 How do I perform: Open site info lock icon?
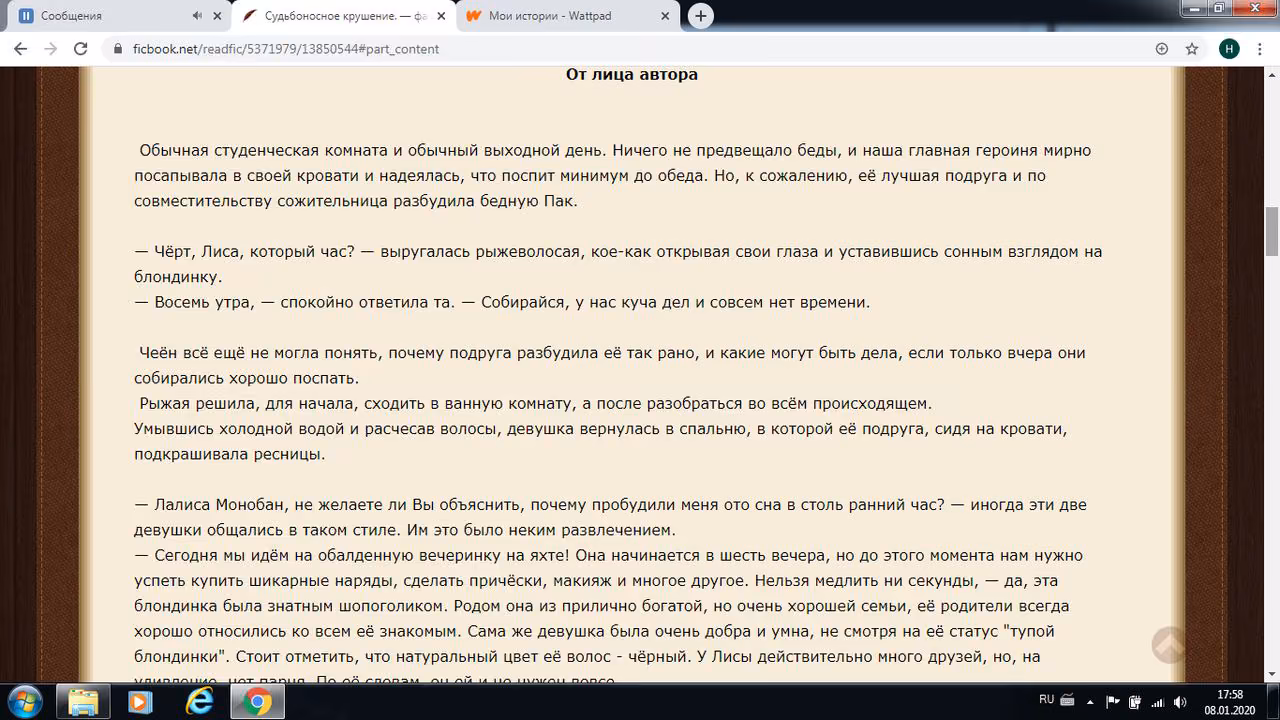117,48
